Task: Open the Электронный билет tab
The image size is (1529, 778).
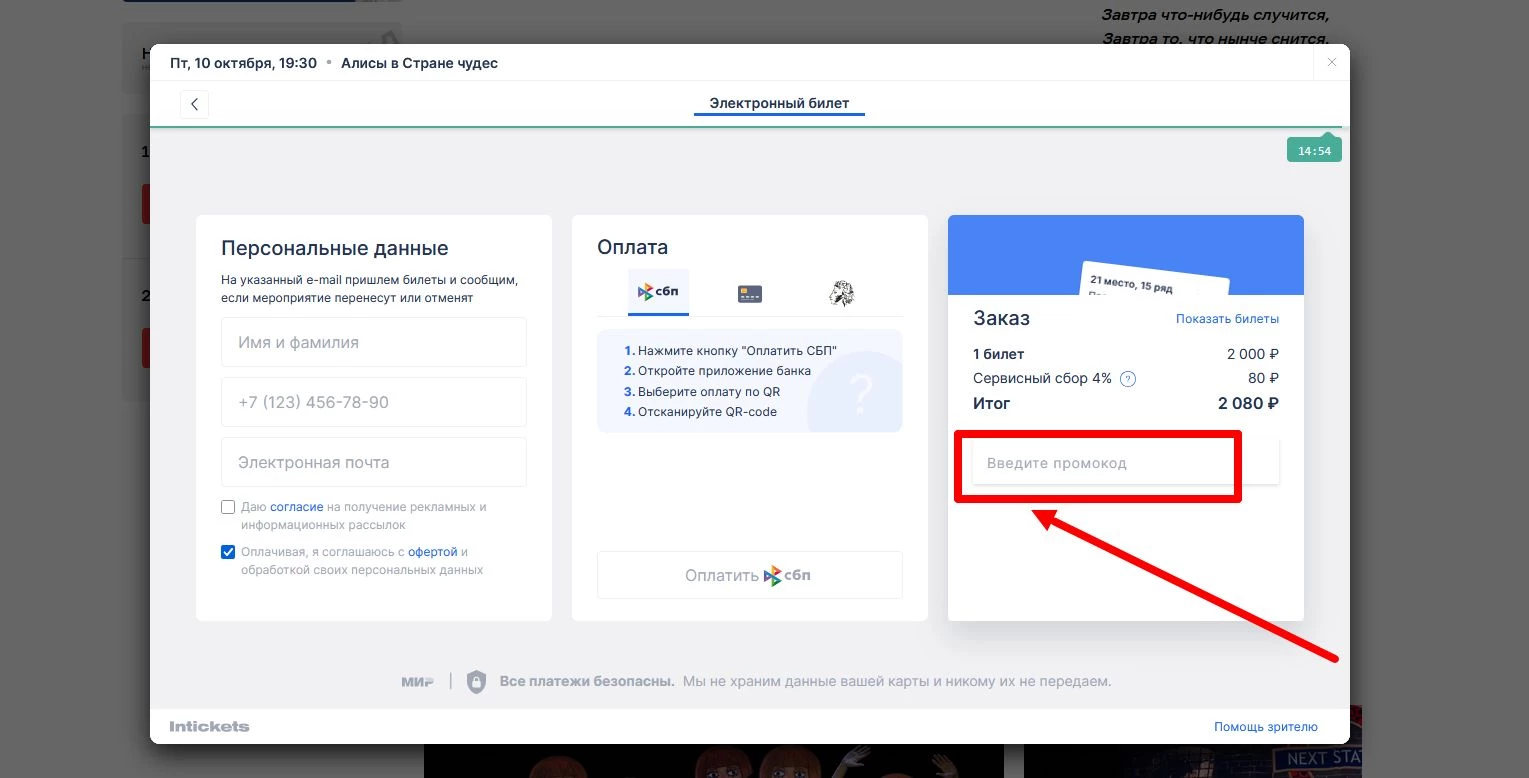Action: coord(779,103)
